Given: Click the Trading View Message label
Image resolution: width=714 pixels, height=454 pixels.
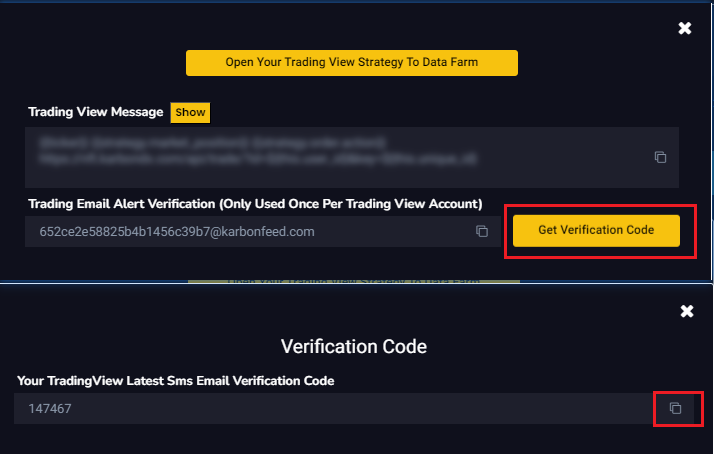Looking at the screenshot, I should 96,112.
